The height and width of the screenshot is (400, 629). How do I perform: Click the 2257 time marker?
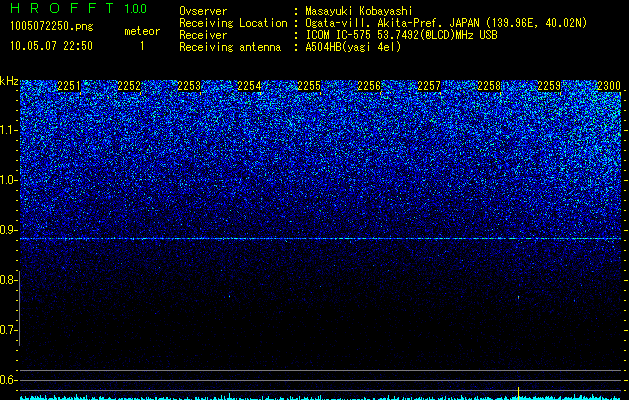tap(429, 86)
